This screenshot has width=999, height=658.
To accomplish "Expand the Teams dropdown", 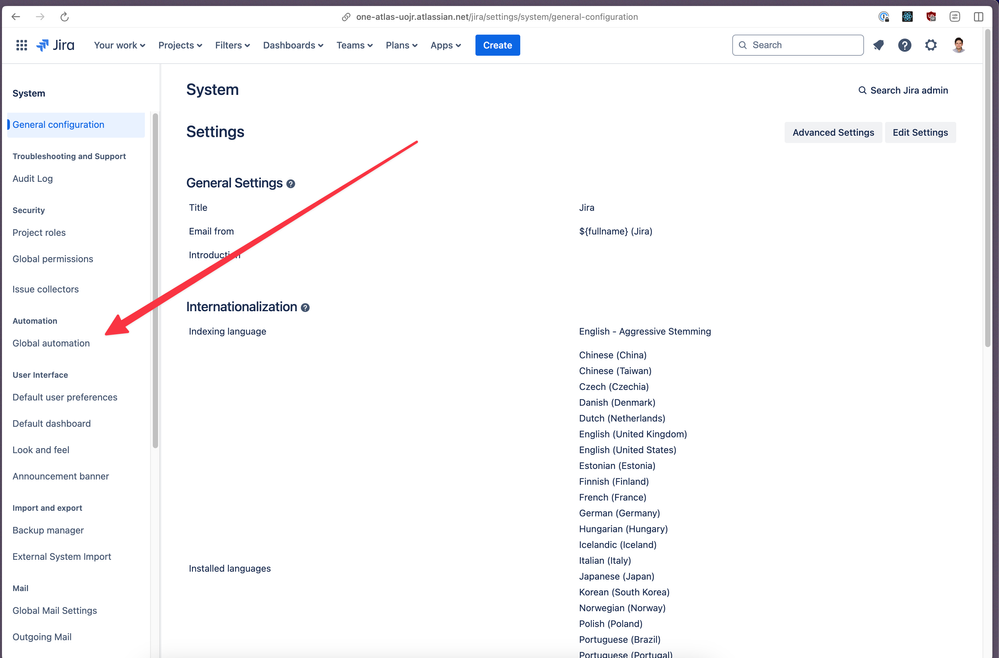I will pos(354,45).
